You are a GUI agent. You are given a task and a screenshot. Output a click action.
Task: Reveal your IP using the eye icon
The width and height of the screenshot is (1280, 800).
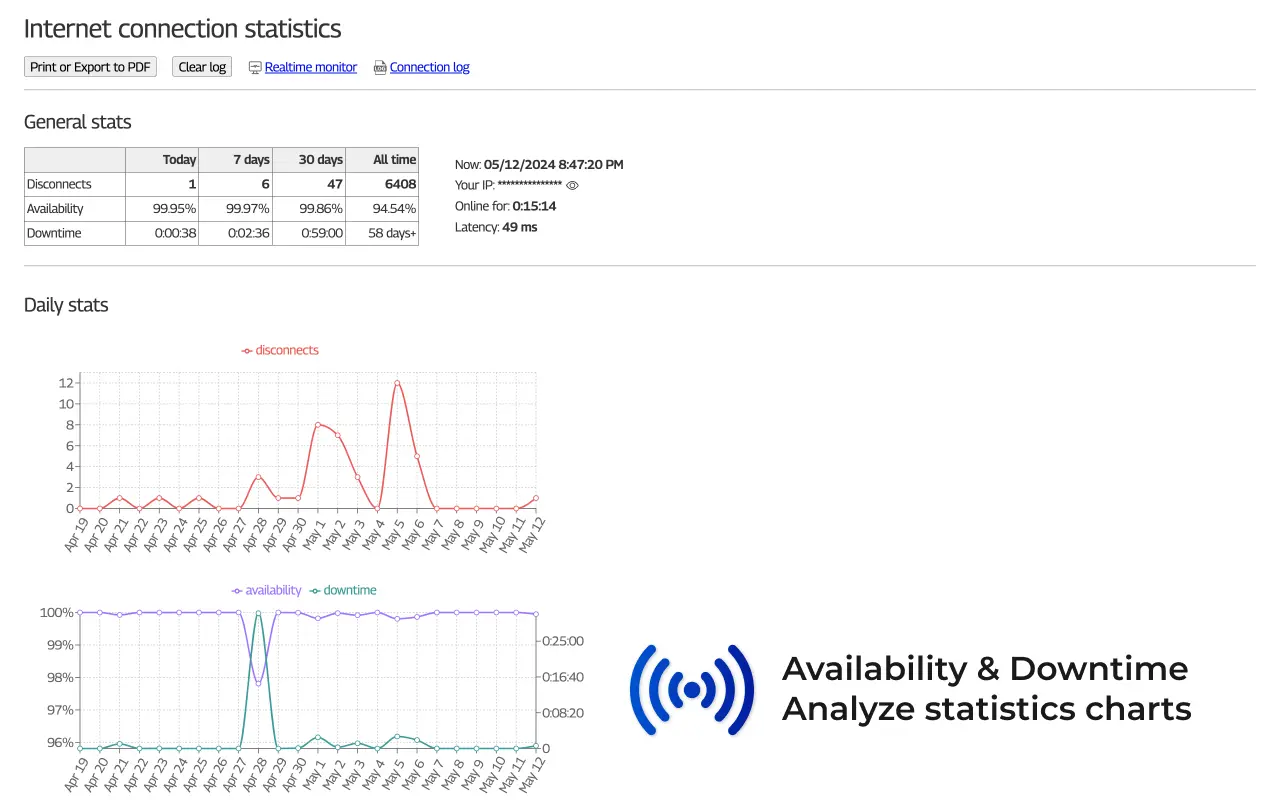coord(572,185)
